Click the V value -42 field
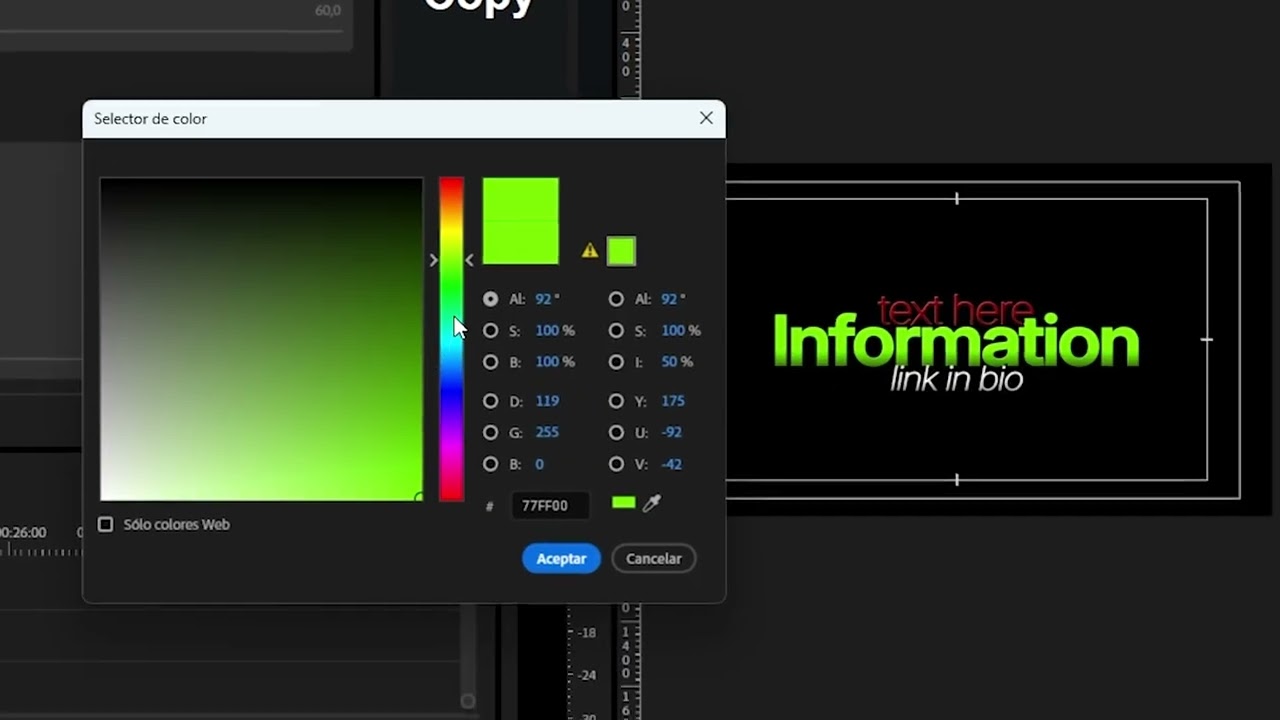Screen dimensions: 1280x720 [x=672, y=464]
